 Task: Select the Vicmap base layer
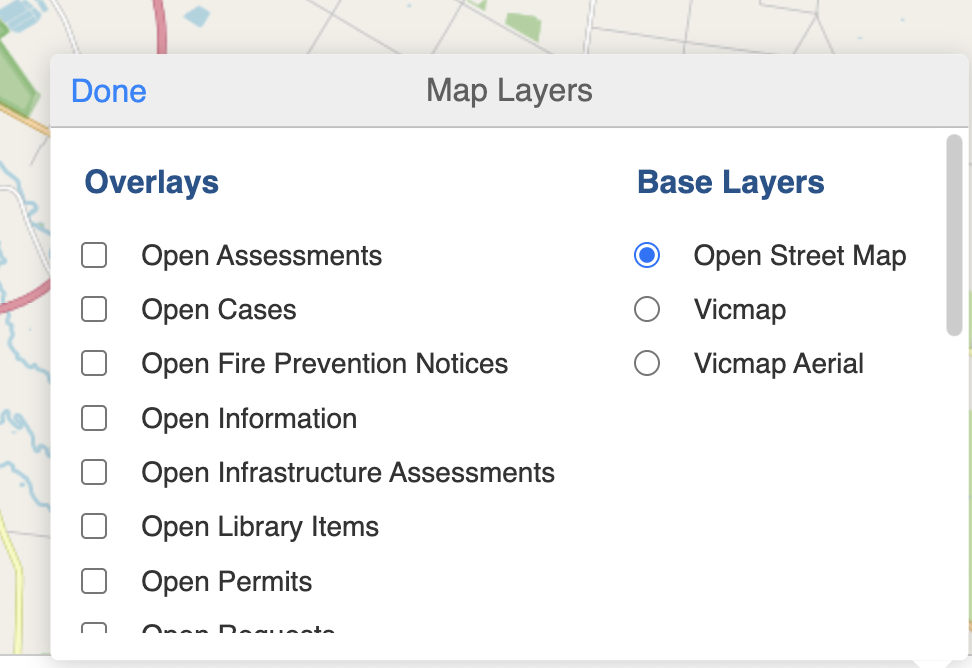coord(647,309)
